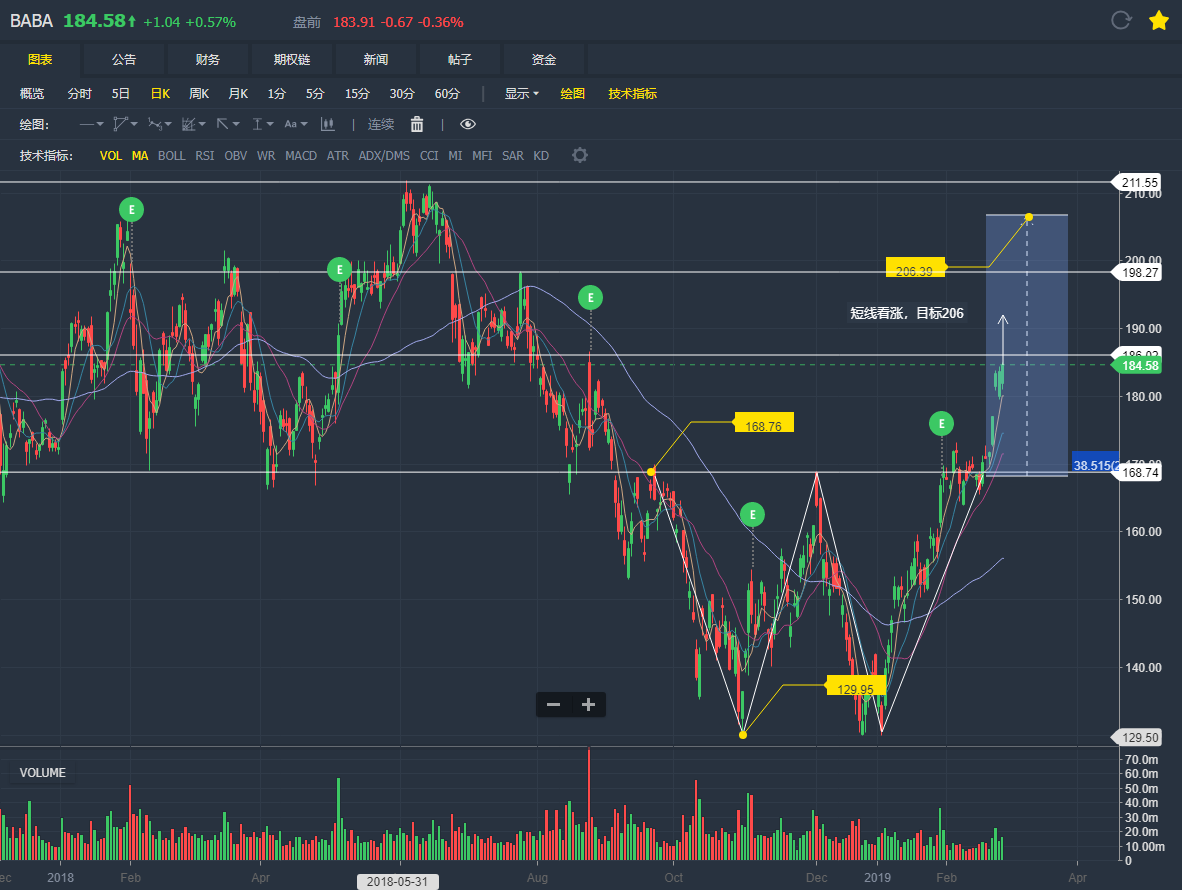Open the 期权链 option chain tab
Screen dimensions: 1182x890
(x=292, y=60)
